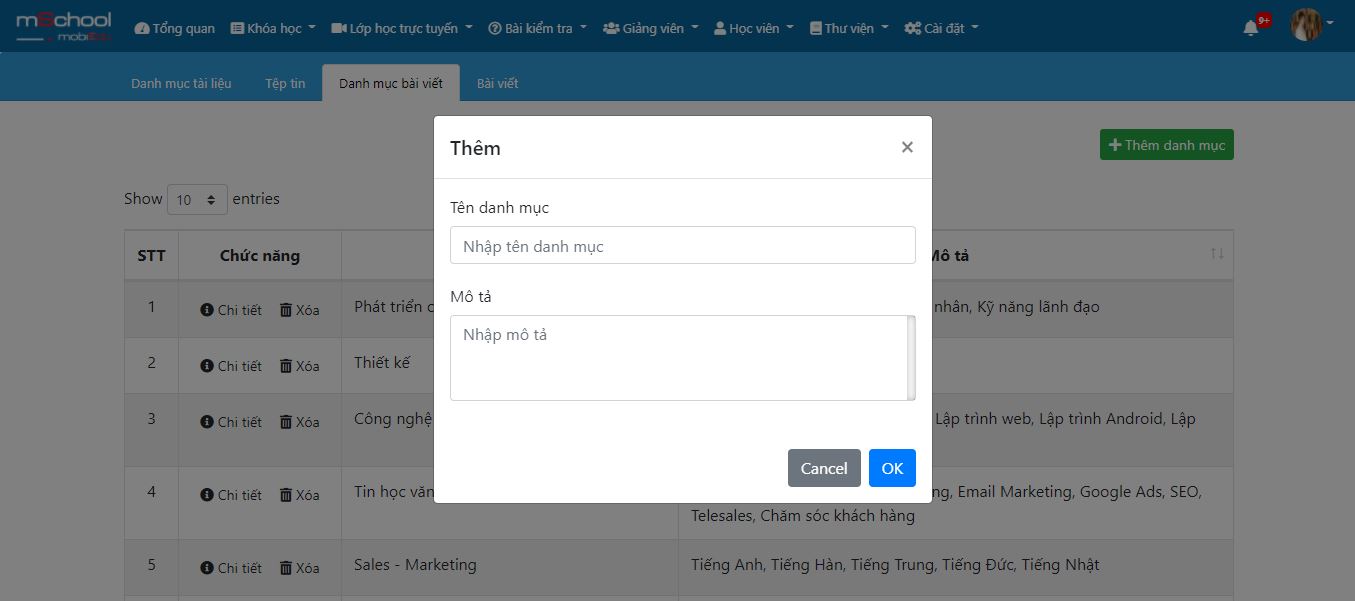The height and width of the screenshot is (601, 1355).
Task: Open Chi tiết for row 3
Action: [231, 422]
